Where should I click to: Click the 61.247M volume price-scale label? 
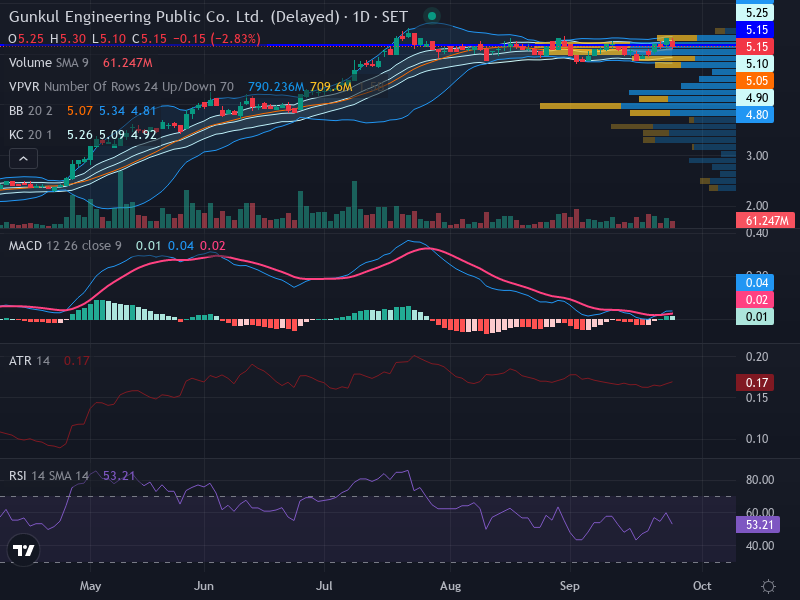click(765, 221)
